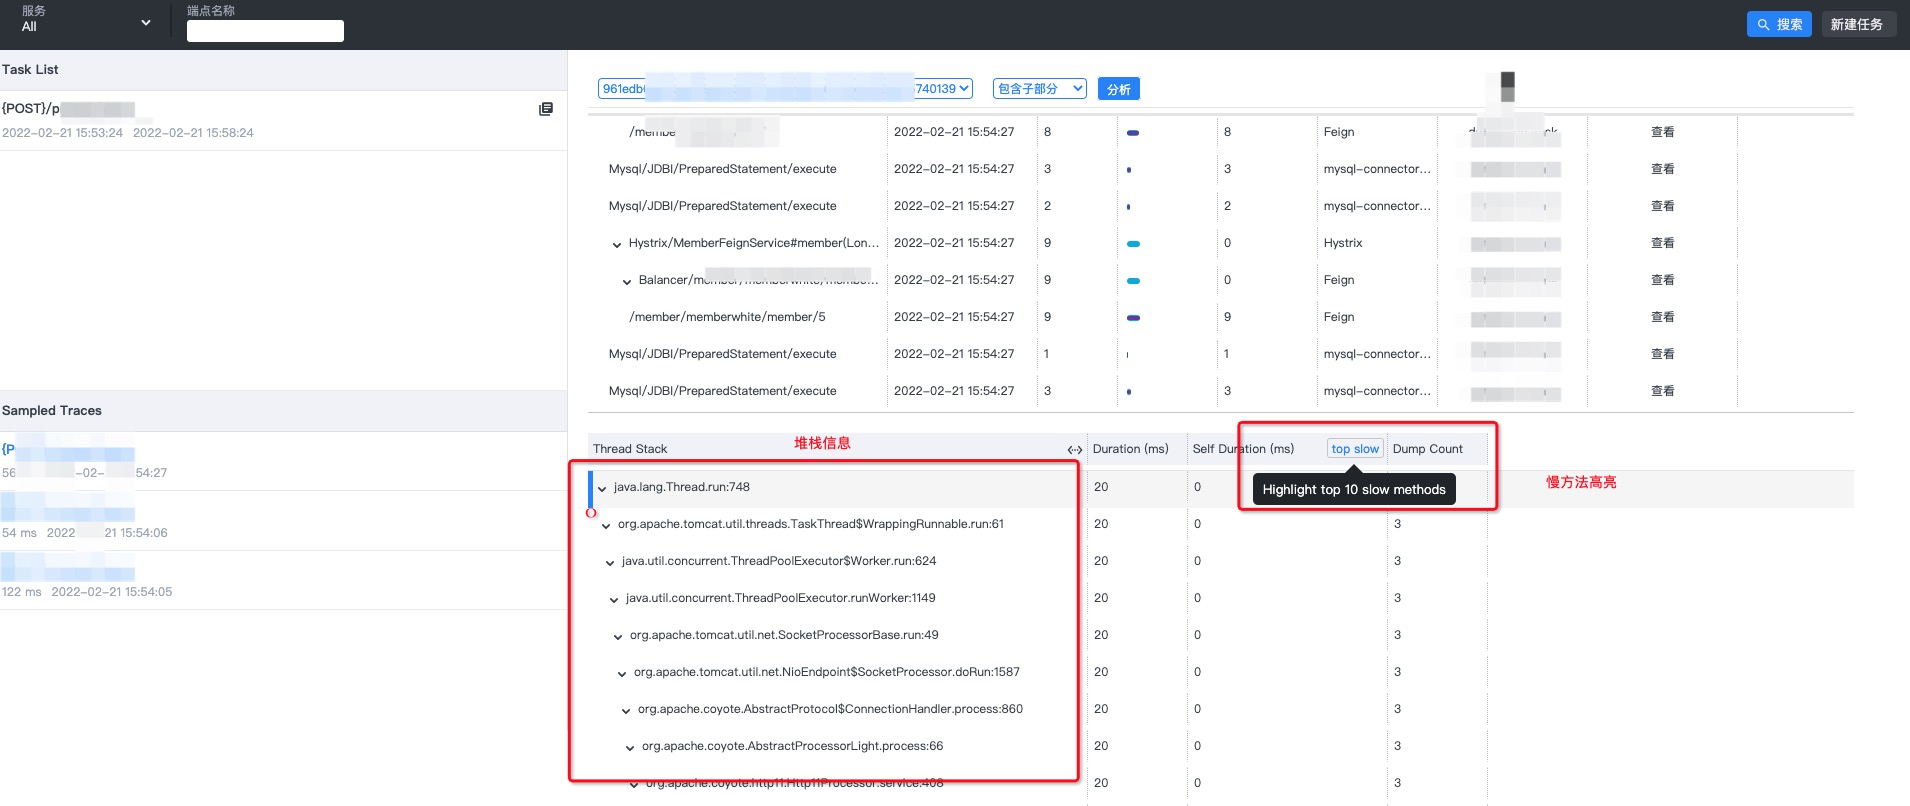Click 查看 for /member/memberwhite/member/5 row
This screenshot has width=1910, height=806.
pos(1662,317)
